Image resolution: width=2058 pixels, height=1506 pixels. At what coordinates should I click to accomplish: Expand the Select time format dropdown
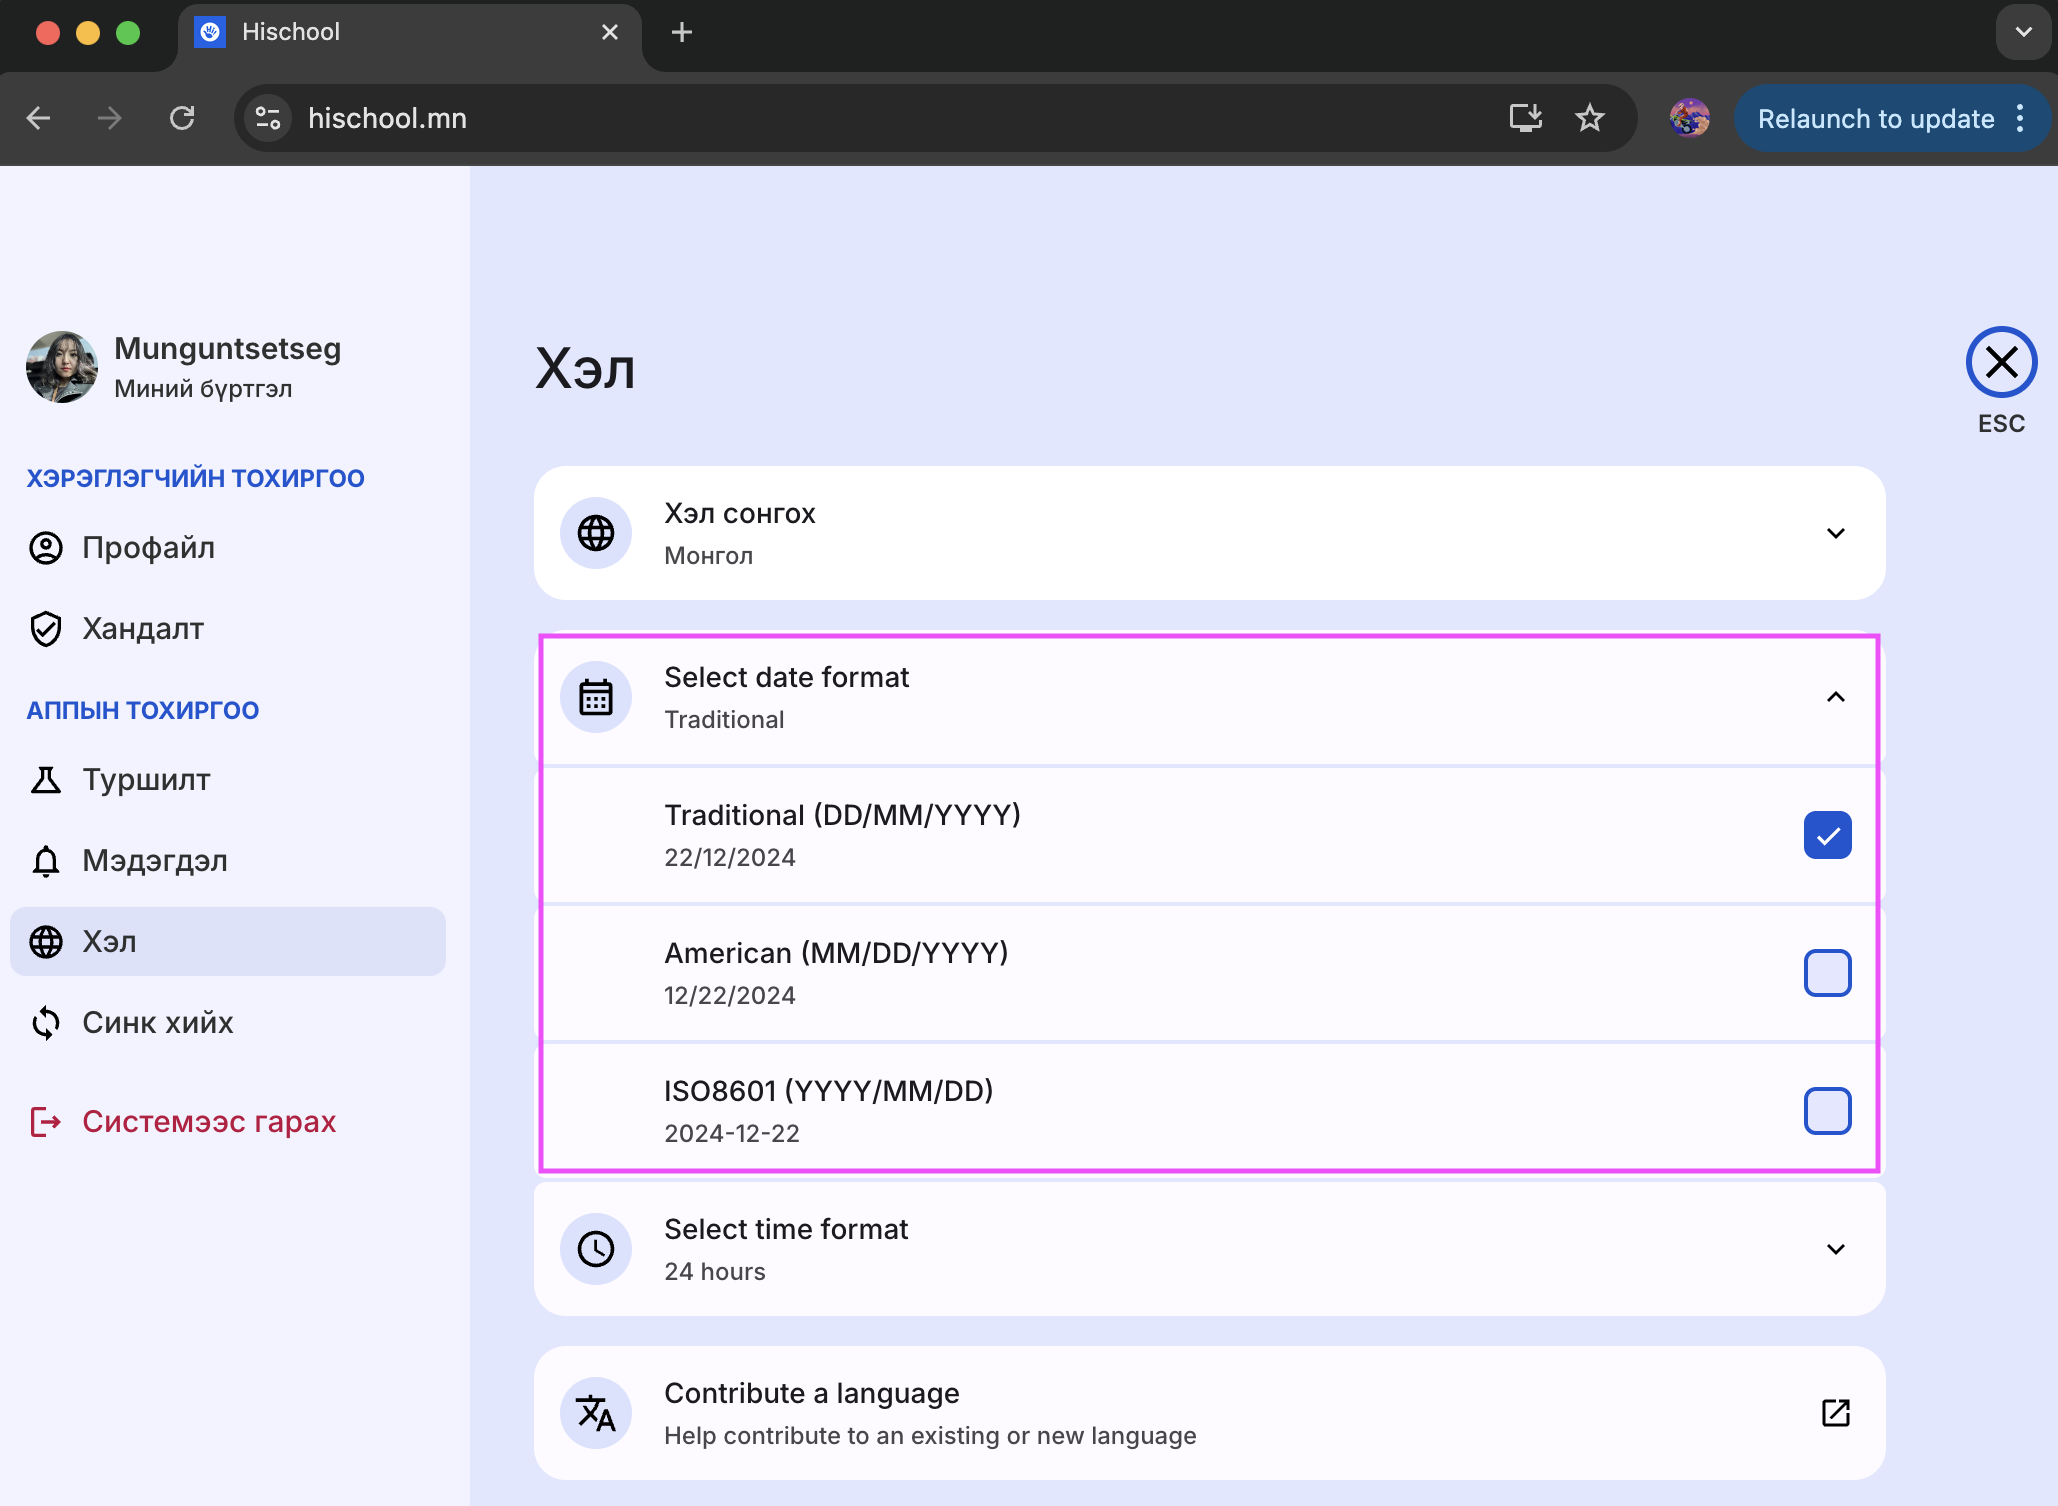click(1835, 1249)
